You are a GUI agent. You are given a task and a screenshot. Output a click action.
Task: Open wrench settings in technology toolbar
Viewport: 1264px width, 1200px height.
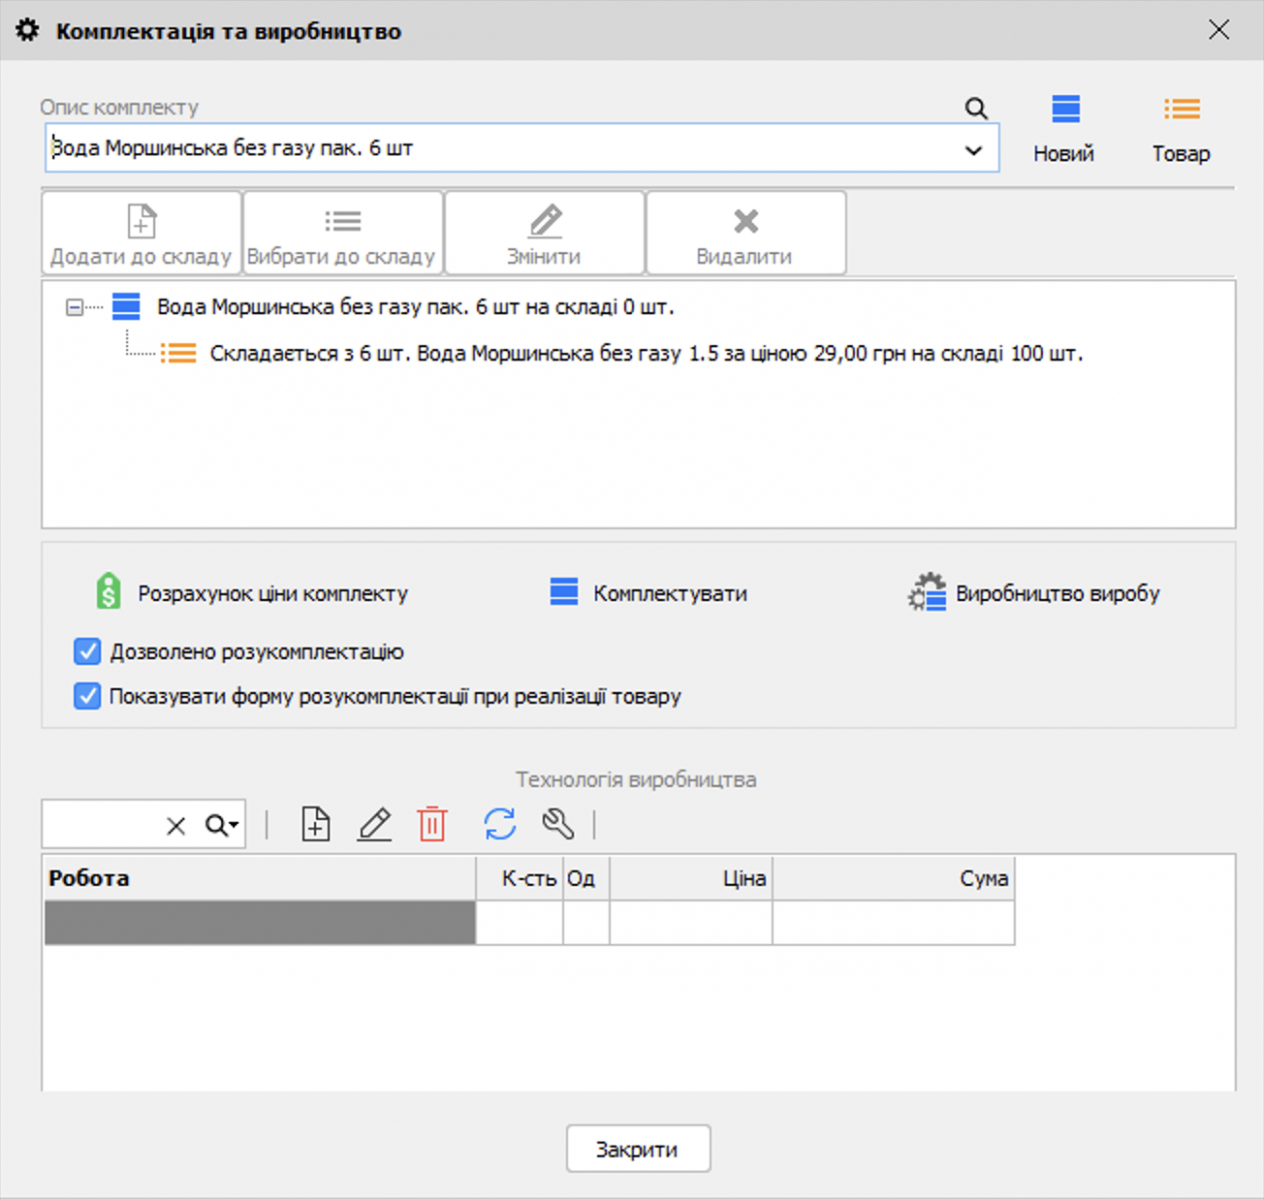pos(557,825)
